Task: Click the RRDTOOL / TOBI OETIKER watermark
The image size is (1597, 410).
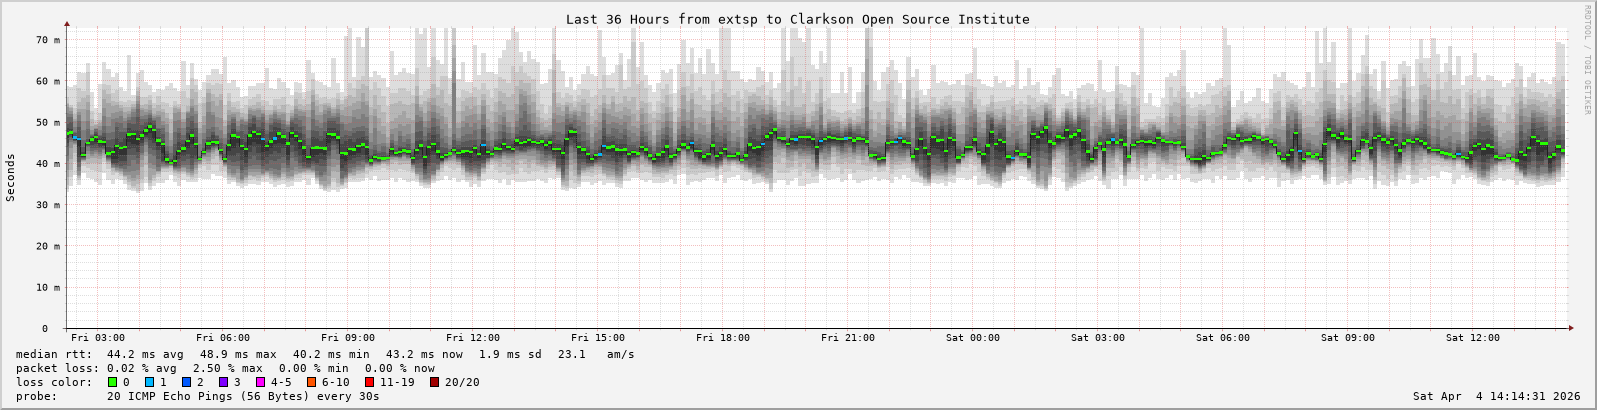Action: pos(1587,60)
